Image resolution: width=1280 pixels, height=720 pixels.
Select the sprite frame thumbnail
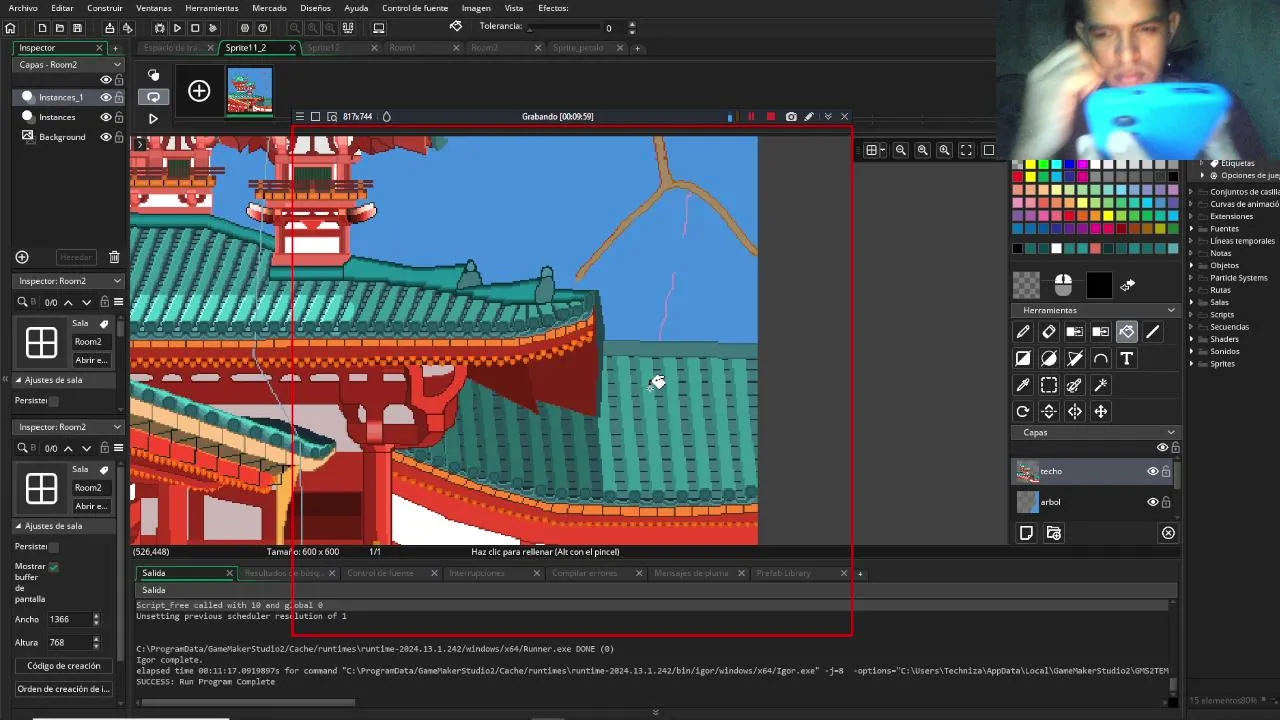(x=249, y=91)
